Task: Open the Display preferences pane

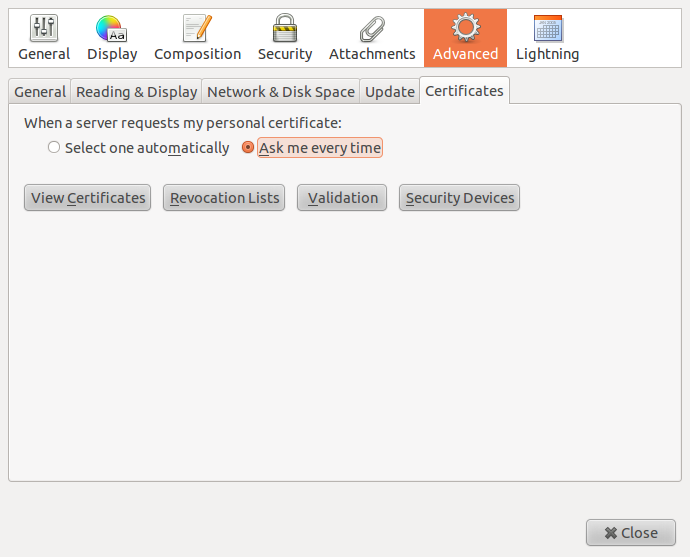Action: [112, 38]
